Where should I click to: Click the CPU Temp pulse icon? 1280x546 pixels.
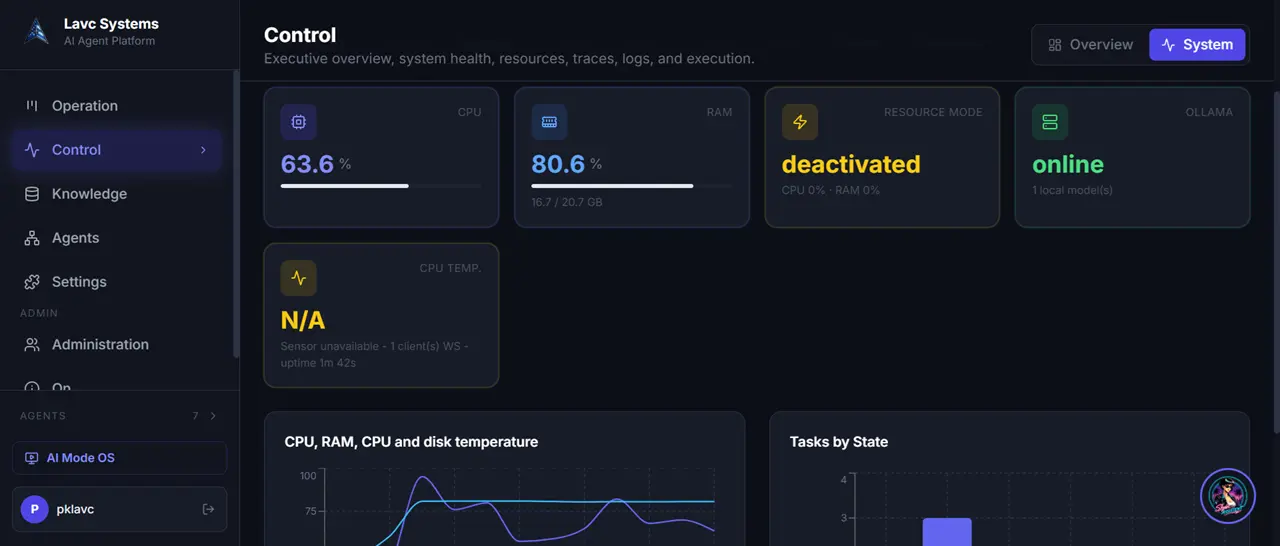(x=299, y=278)
